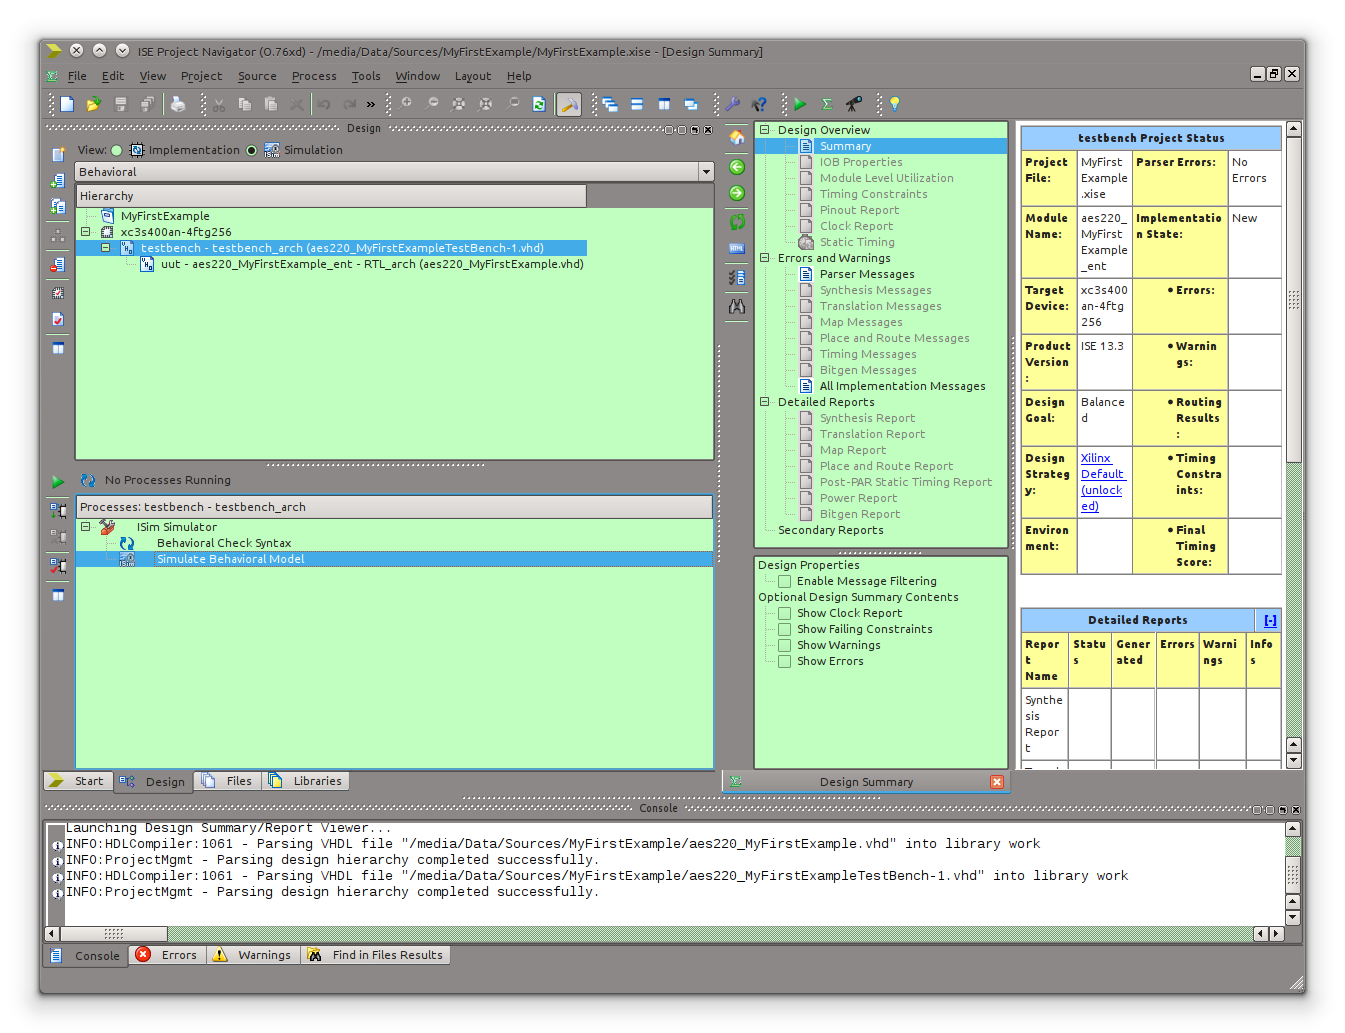Image resolution: width=1345 pixels, height=1033 pixels.
Task: Click the New File toolbar icon
Action: click(x=67, y=104)
